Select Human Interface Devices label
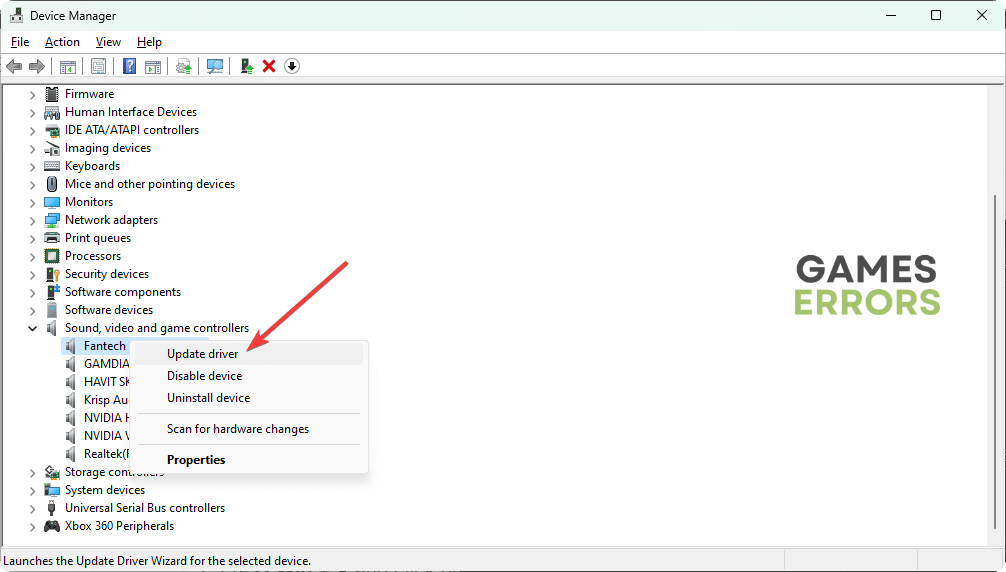 (131, 112)
